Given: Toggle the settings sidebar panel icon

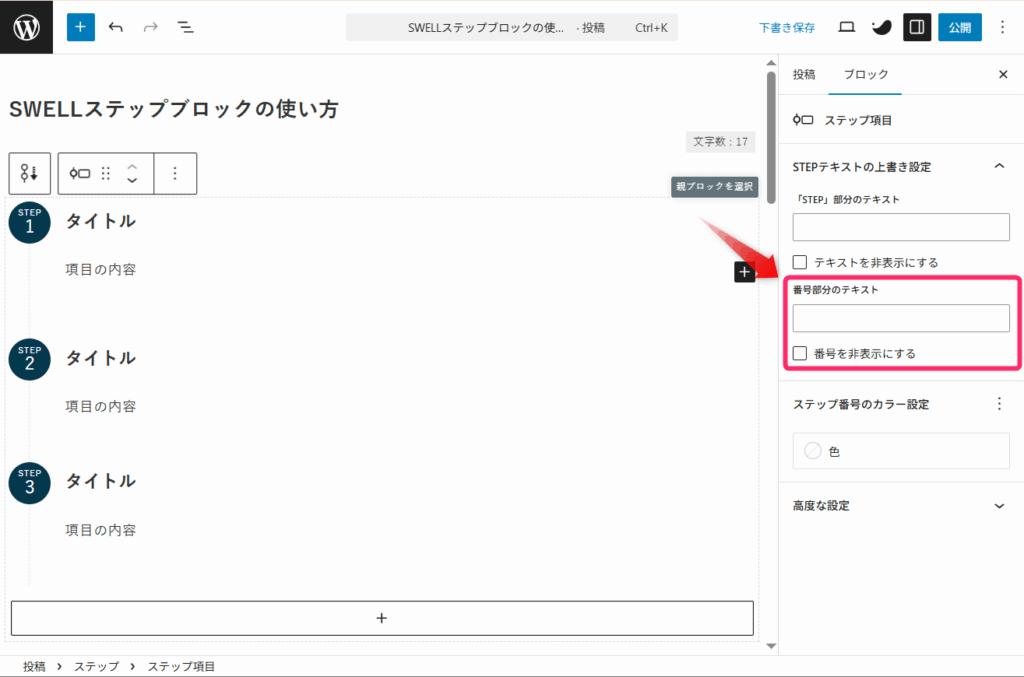Looking at the screenshot, I should [x=917, y=27].
